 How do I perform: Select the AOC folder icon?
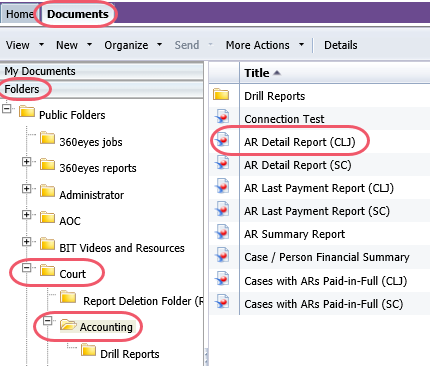click(x=47, y=217)
